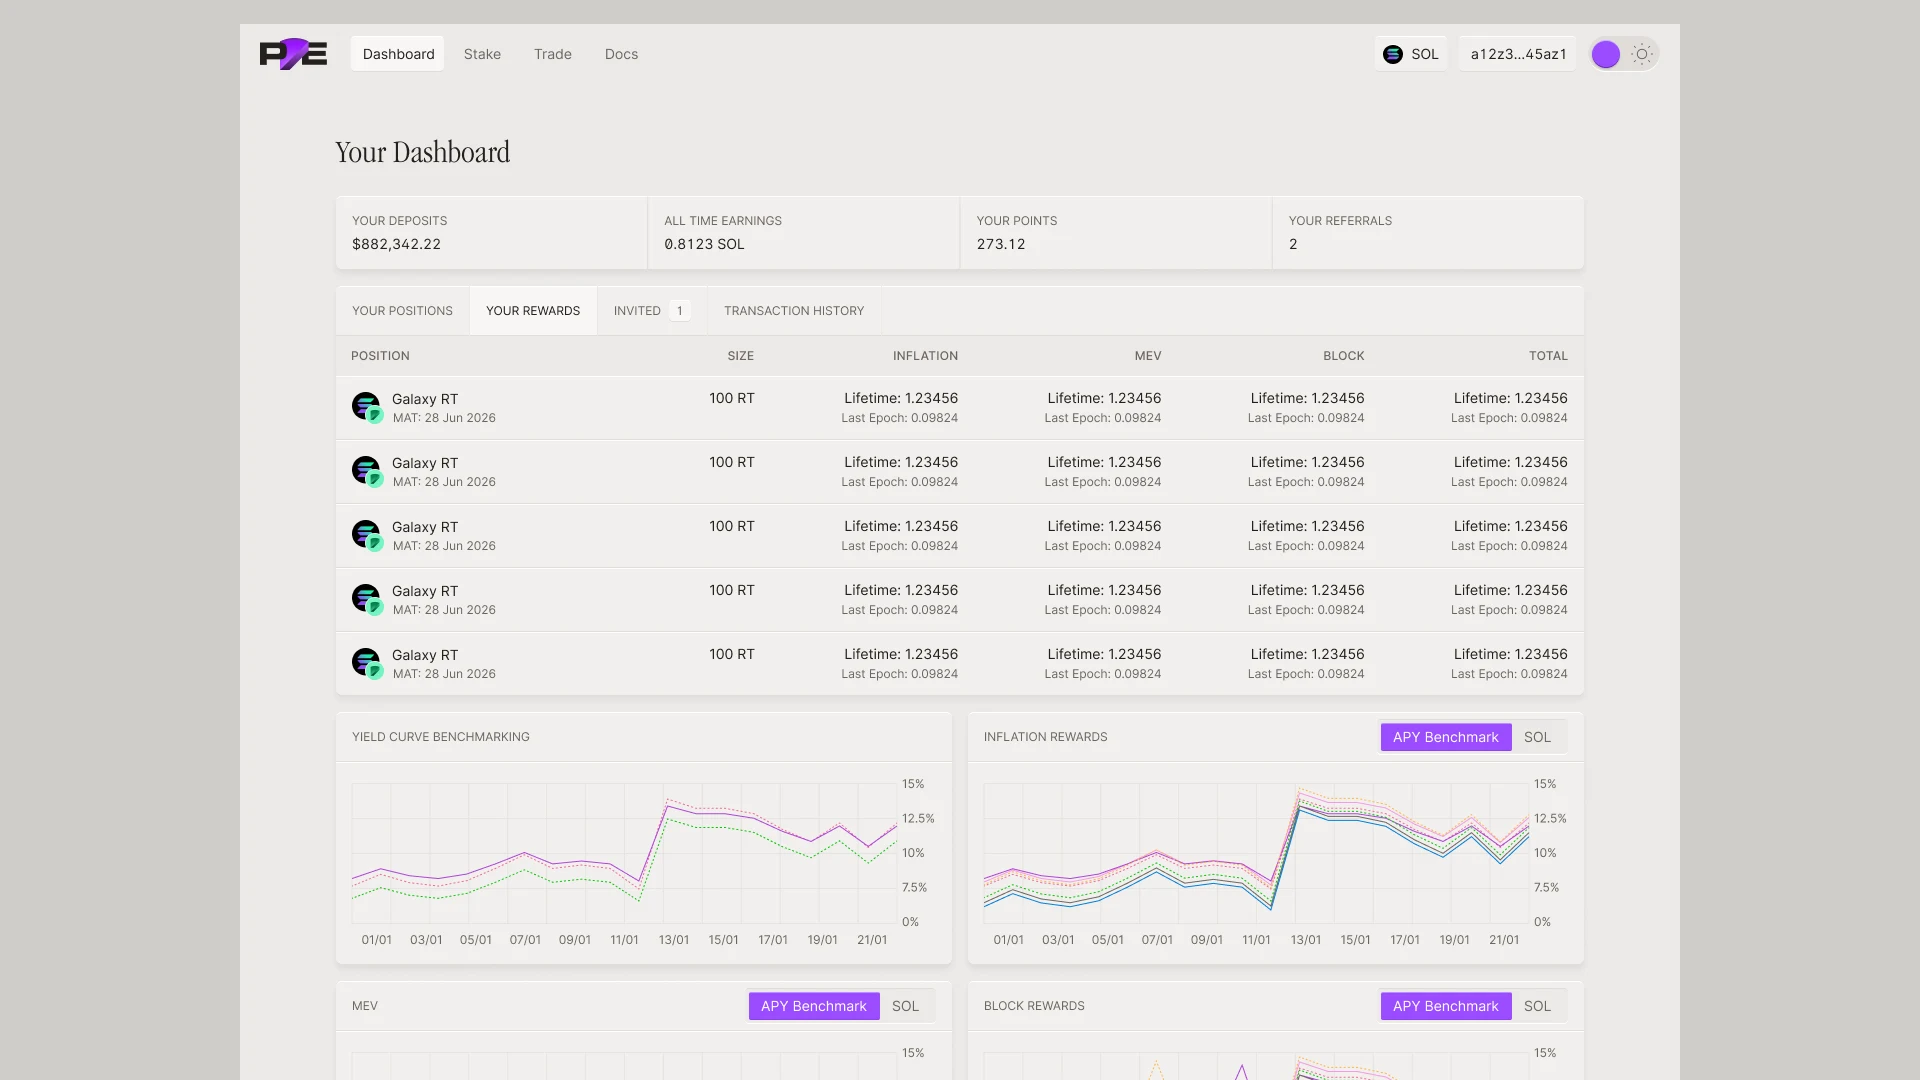Open the Invited tab
Screen dimensions: 1920x1080
click(x=652, y=311)
